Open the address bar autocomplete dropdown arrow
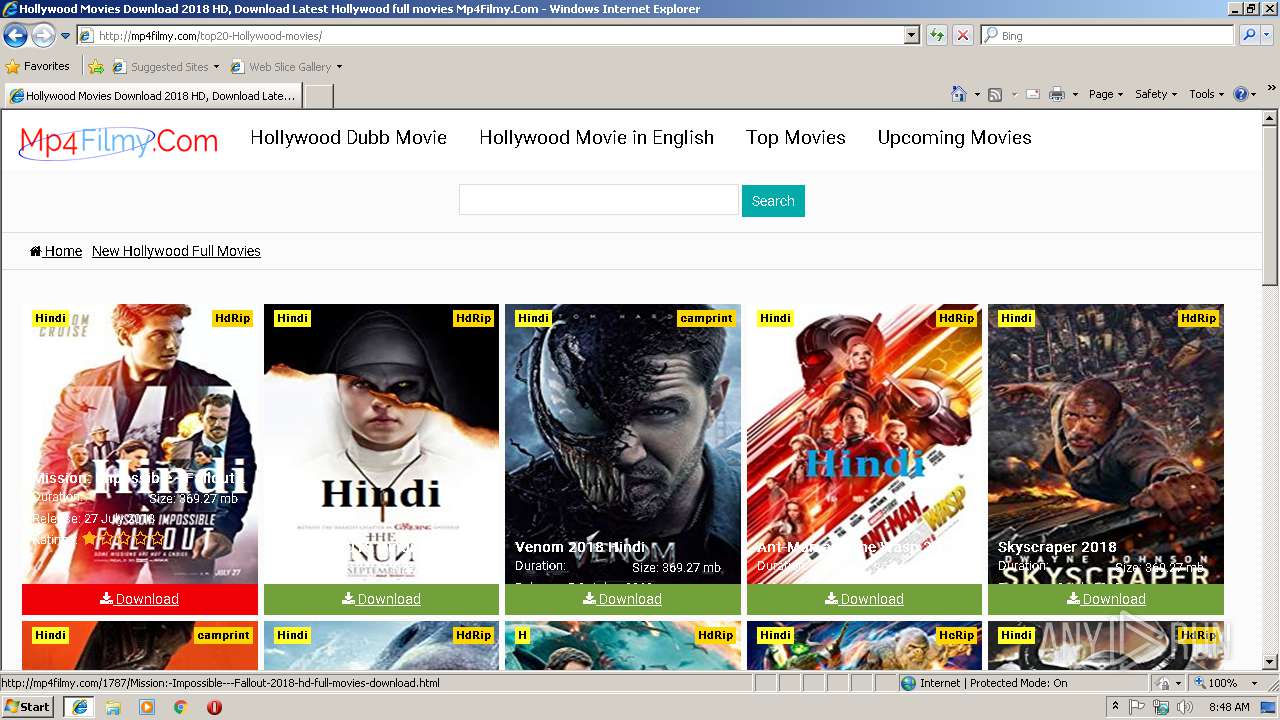 (911, 35)
